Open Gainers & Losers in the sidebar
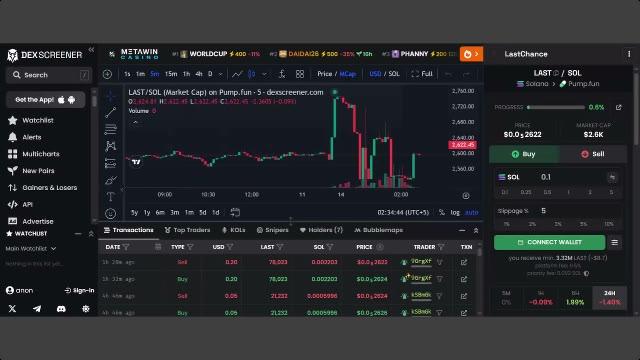640x360 pixels. click(43, 188)
